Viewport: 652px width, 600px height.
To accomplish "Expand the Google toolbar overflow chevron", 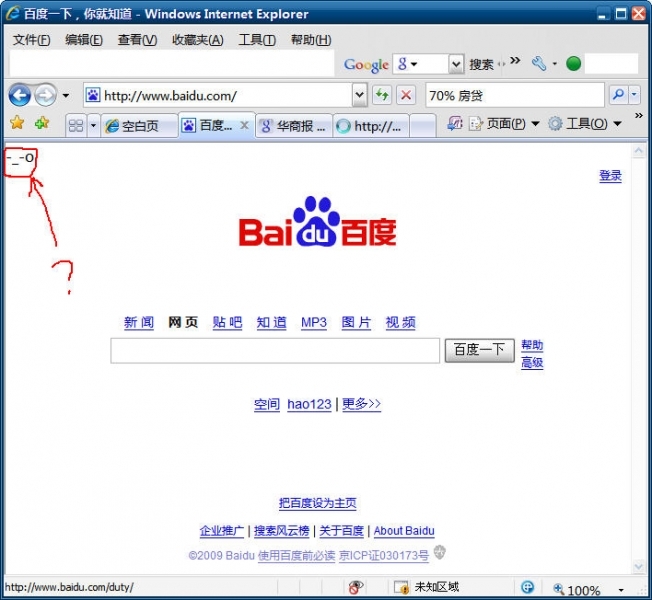I will coord(515,60).
